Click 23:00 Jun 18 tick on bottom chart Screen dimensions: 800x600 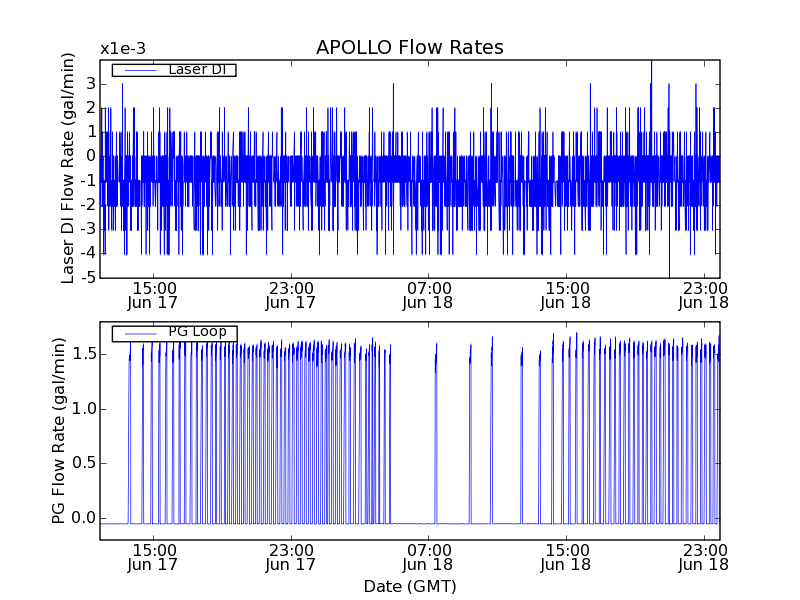[x=705, y=557]
